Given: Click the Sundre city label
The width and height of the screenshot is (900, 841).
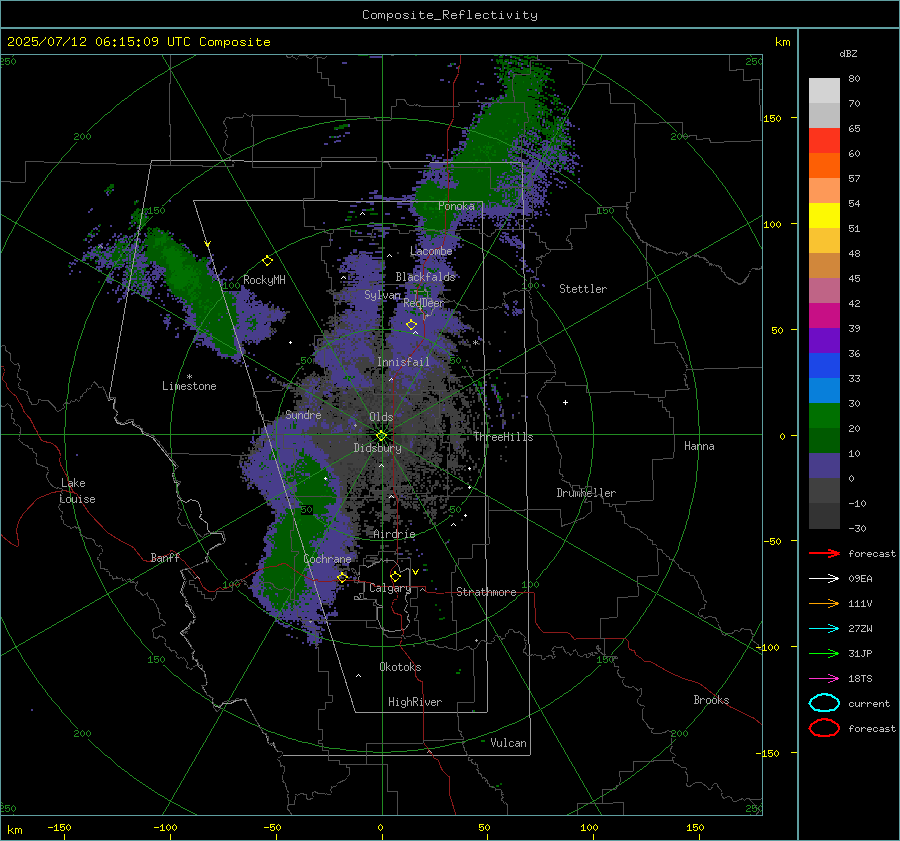Looking at the screenshot, I should click(x=303, y=415).
